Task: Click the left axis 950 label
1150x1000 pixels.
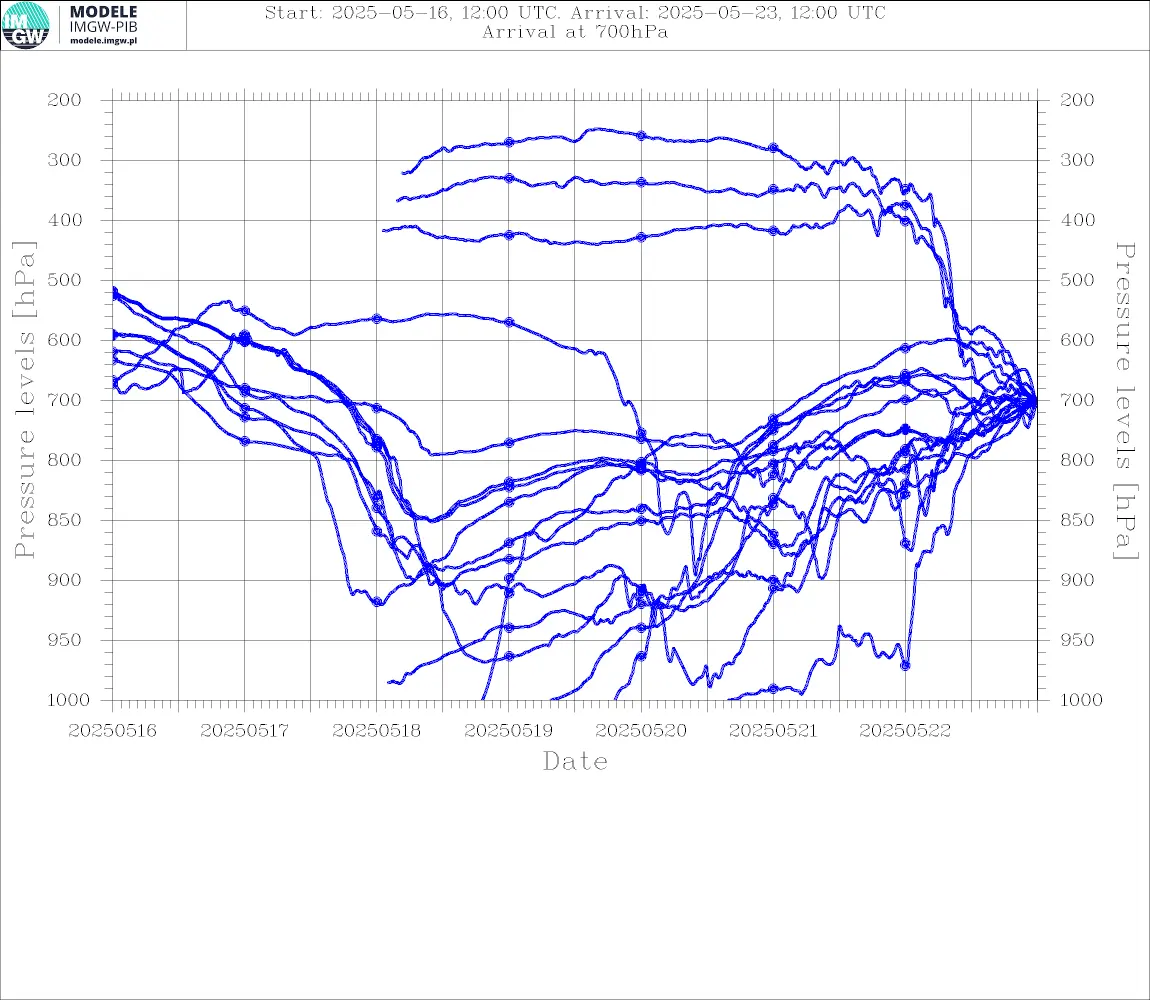Action: (65, 640)
